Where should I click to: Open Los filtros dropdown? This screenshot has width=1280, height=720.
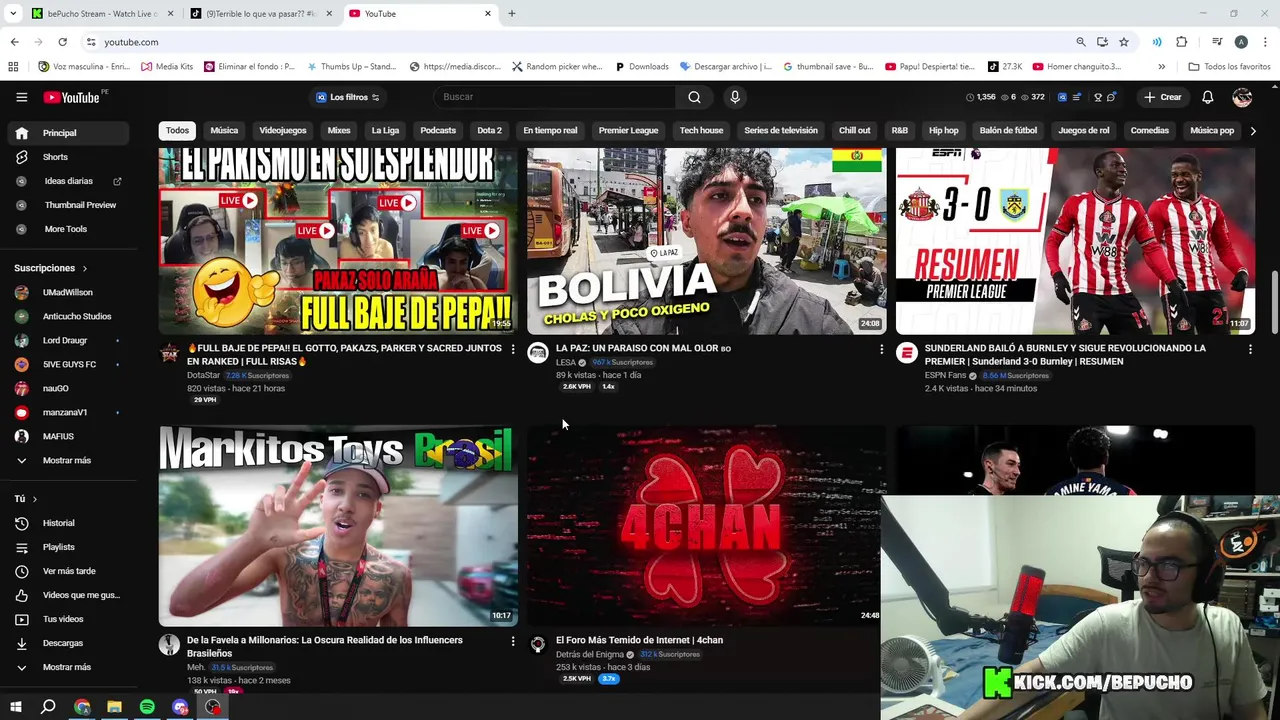pyautogui.click(x=347, y=97)
